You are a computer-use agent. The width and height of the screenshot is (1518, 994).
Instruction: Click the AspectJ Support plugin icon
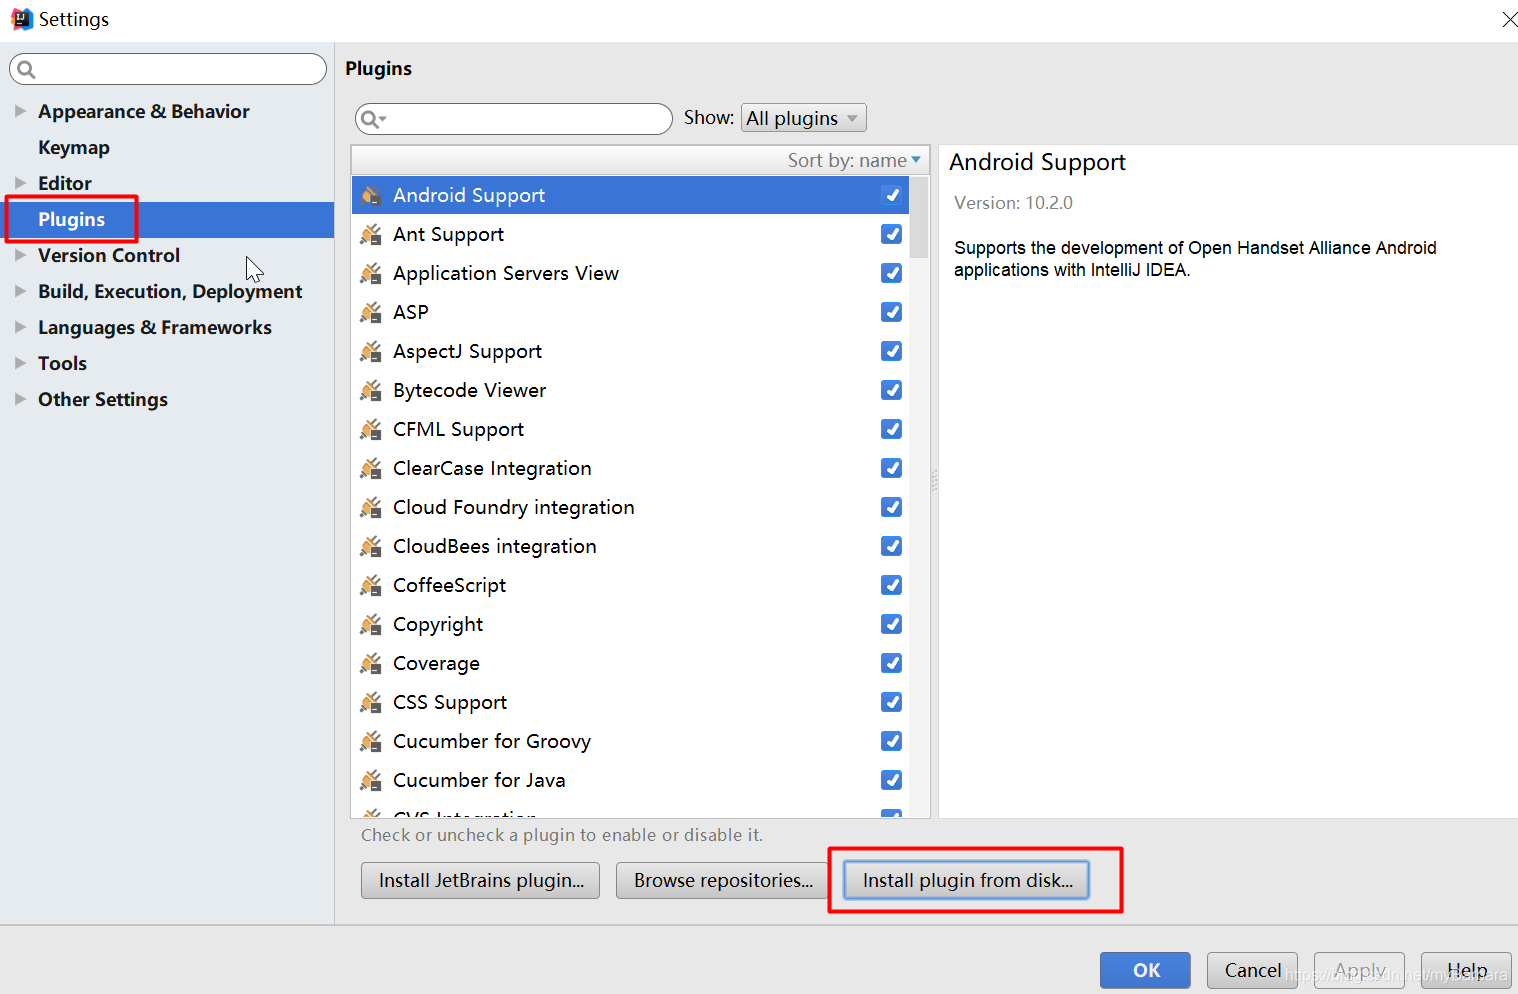tap(371, 351)
